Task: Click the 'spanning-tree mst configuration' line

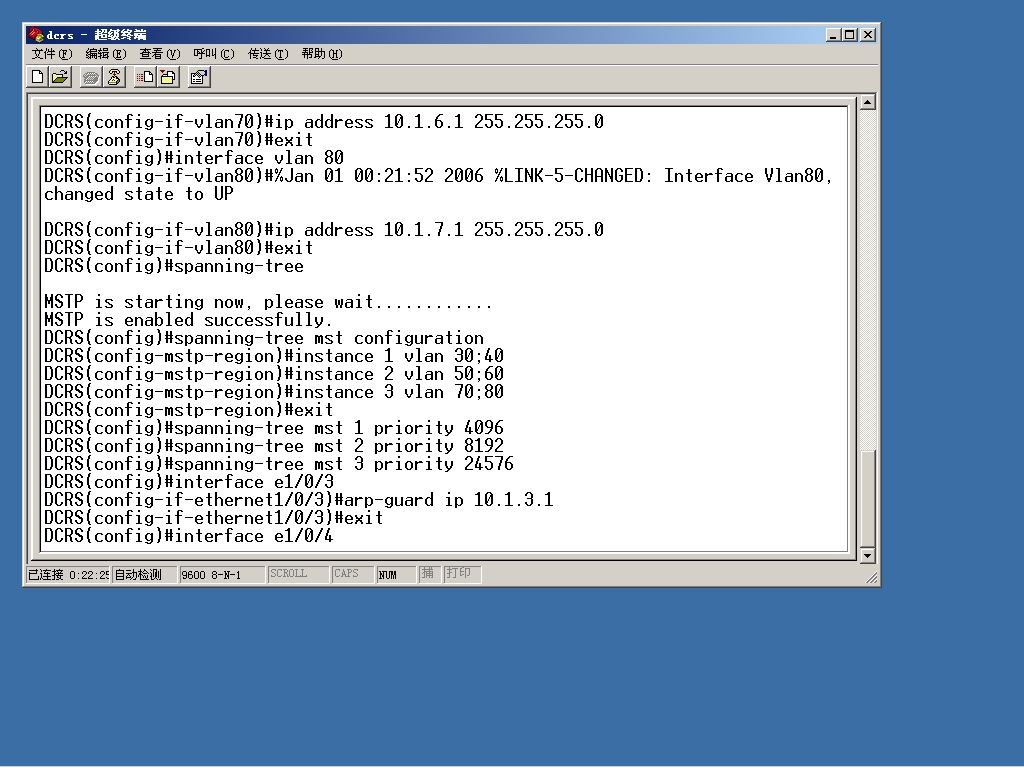Action: 264,338
